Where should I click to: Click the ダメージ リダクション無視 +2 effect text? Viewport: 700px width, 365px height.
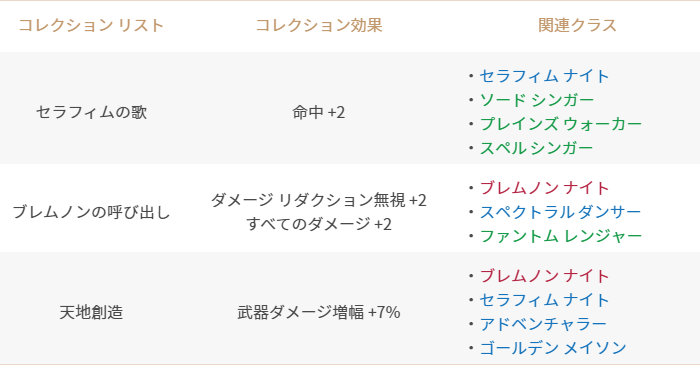[x=319, y=200]
